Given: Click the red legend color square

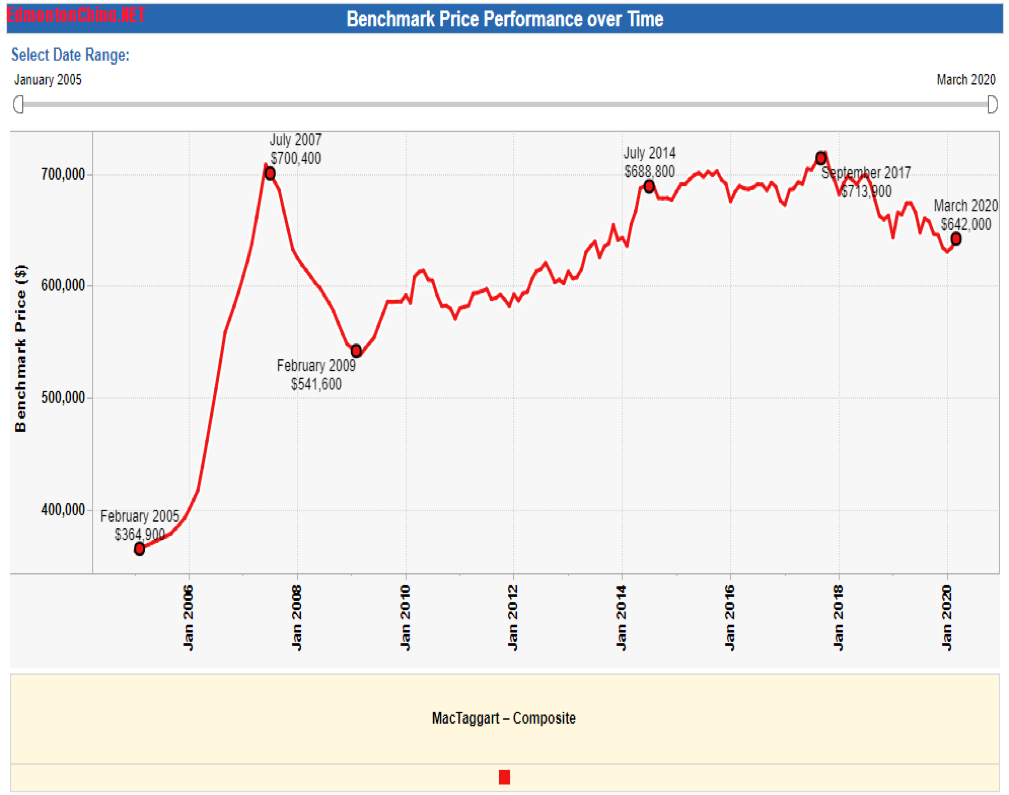Looking at the screenshot, I should pos(504,778).
